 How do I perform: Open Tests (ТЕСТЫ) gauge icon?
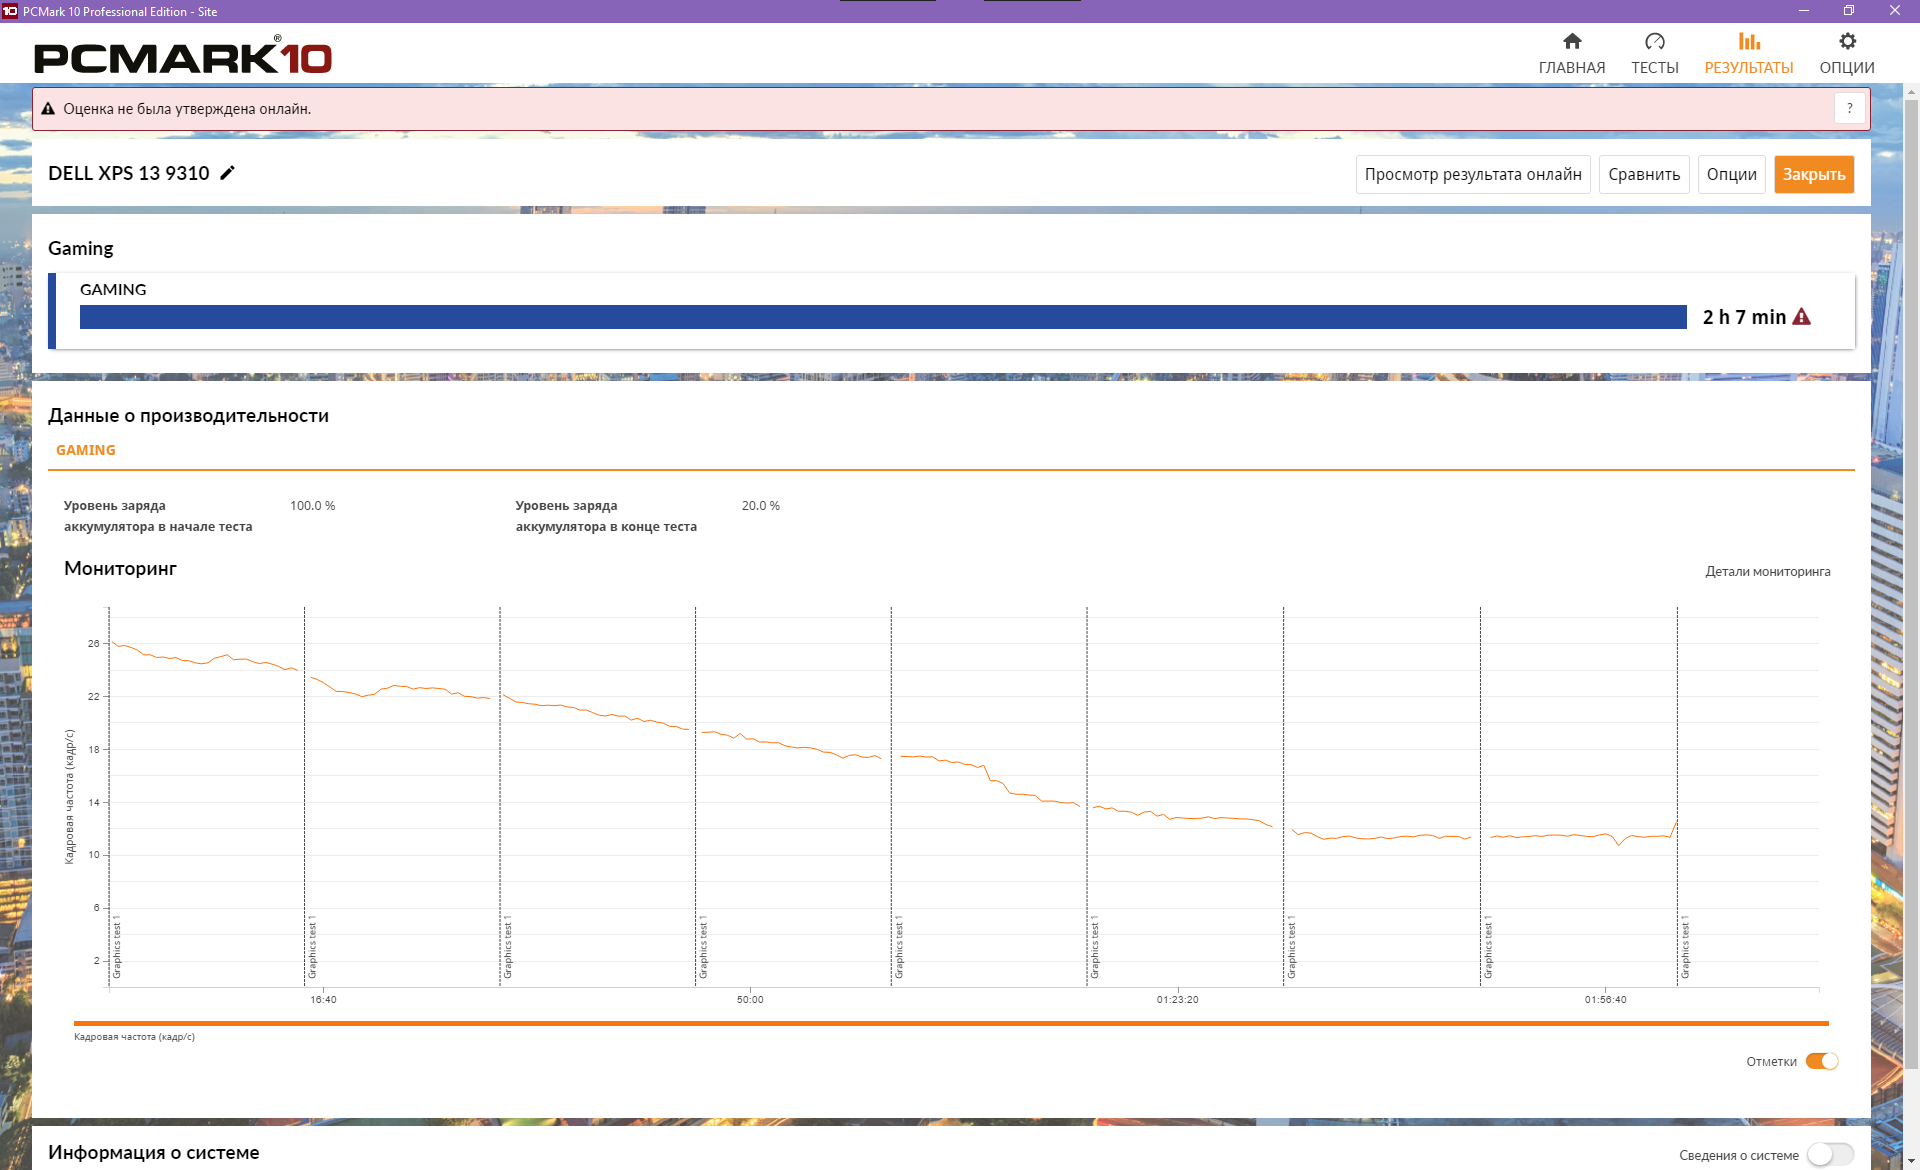1654,42
